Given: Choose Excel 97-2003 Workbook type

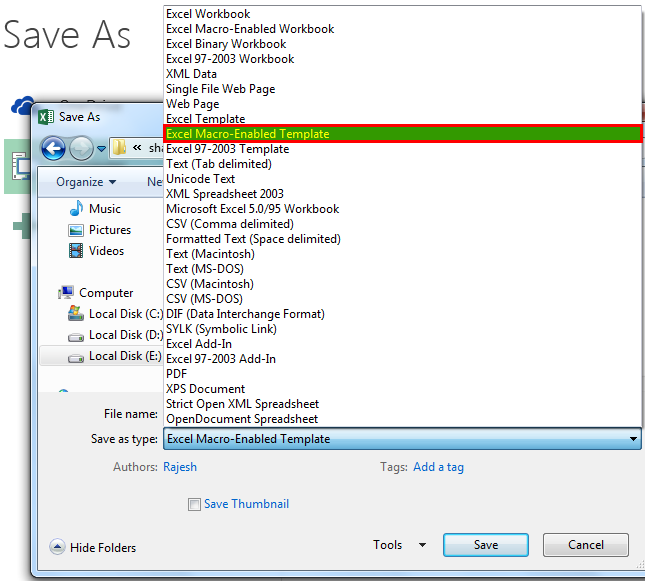Looking at the screenshot, I should click(402, 59).
